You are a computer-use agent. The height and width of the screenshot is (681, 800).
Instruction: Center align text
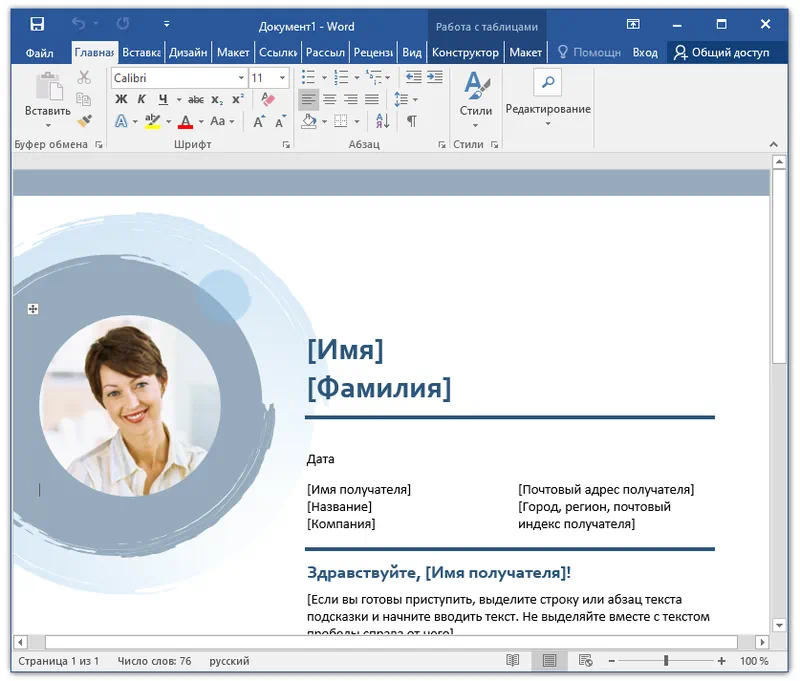click(x=330, y=99)
